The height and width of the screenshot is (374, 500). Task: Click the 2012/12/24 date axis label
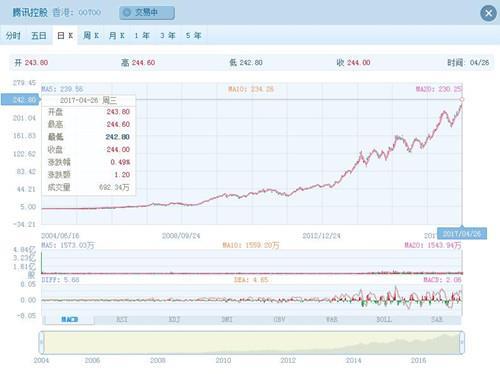click(x=321, y=236)
